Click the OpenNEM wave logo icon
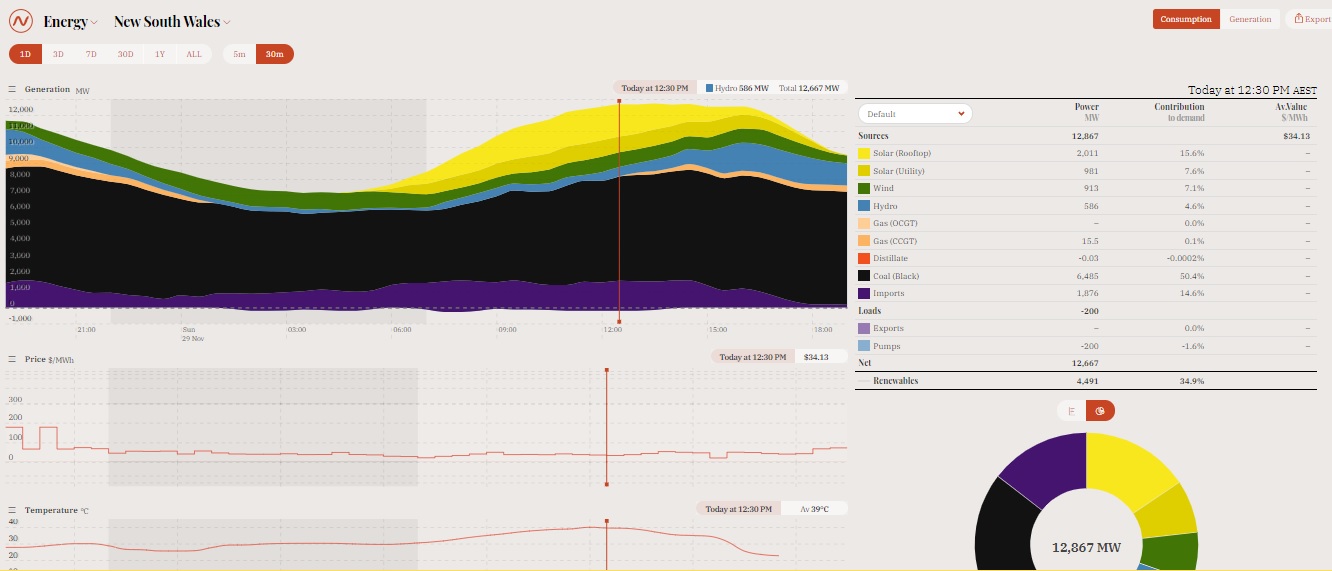Screen dimensions: 1332x571 [22, 21]
